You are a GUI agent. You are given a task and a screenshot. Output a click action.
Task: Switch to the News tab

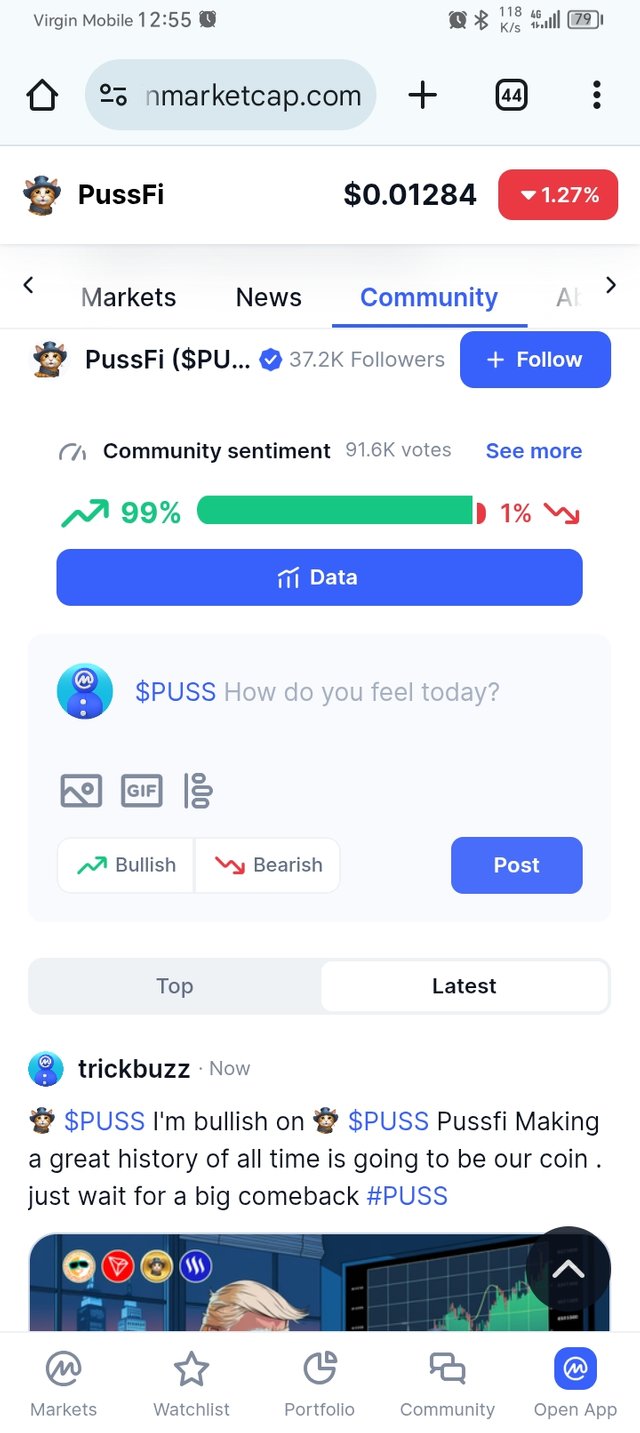coord(269,297)
